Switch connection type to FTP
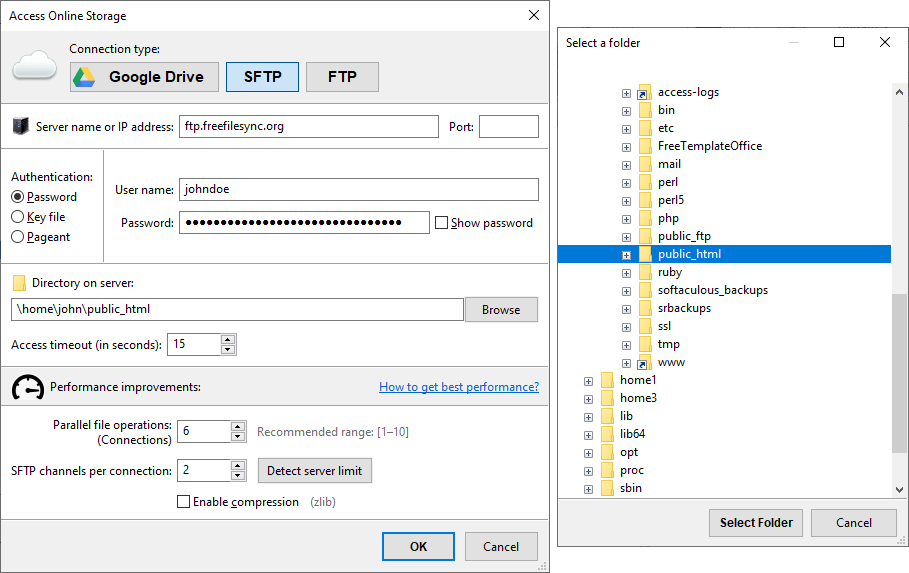 pos(342,77)
